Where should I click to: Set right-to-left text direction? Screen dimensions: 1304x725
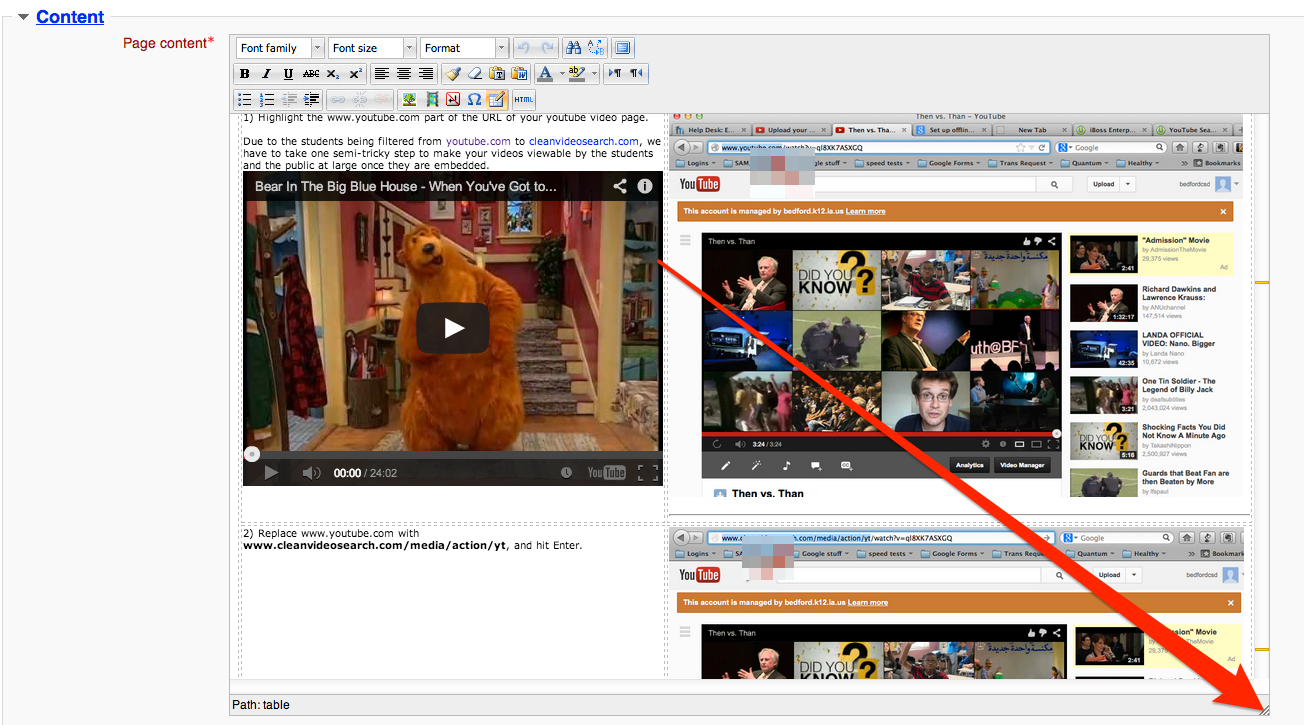coord(636,74)
